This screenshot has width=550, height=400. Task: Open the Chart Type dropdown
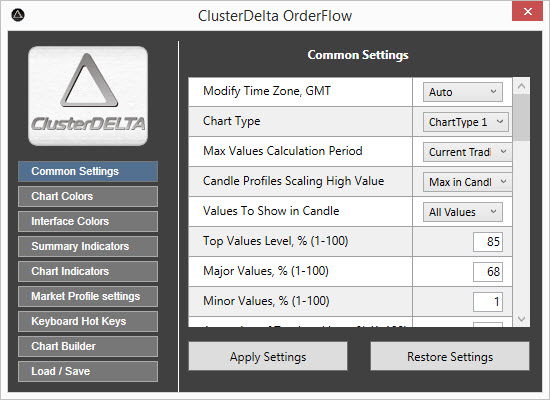pos(465,122)
